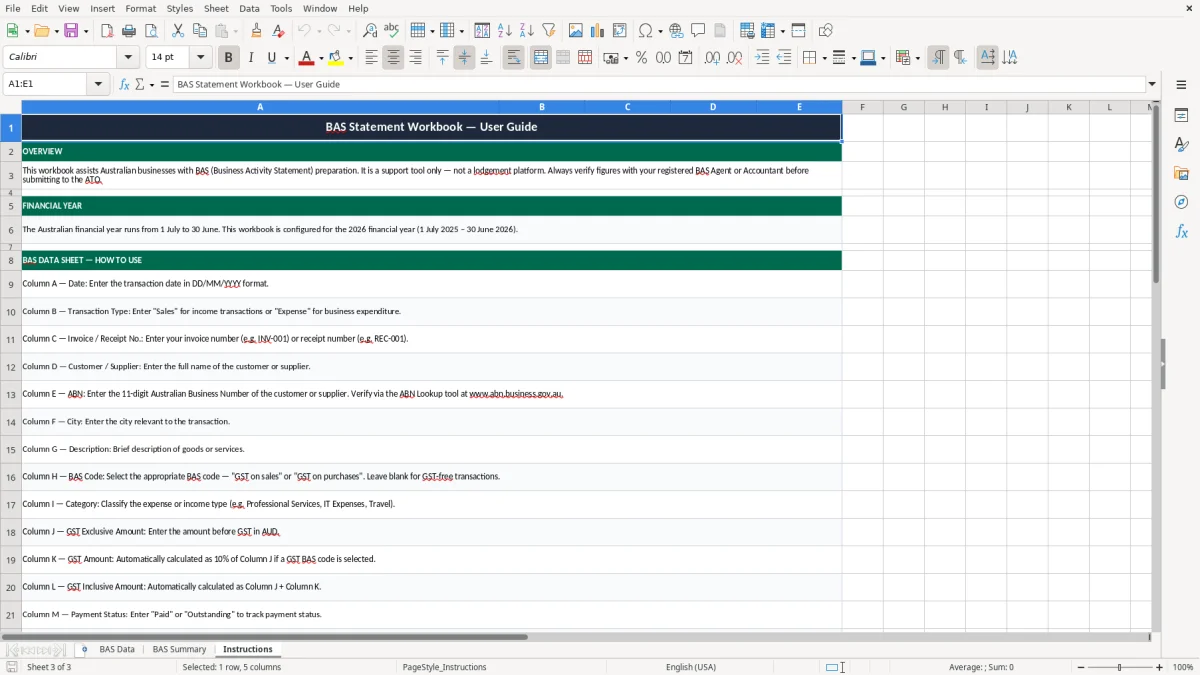The height and width of the screenshot is (675, 1200).
Task: Select the column F header
Action: click(862, 107)
